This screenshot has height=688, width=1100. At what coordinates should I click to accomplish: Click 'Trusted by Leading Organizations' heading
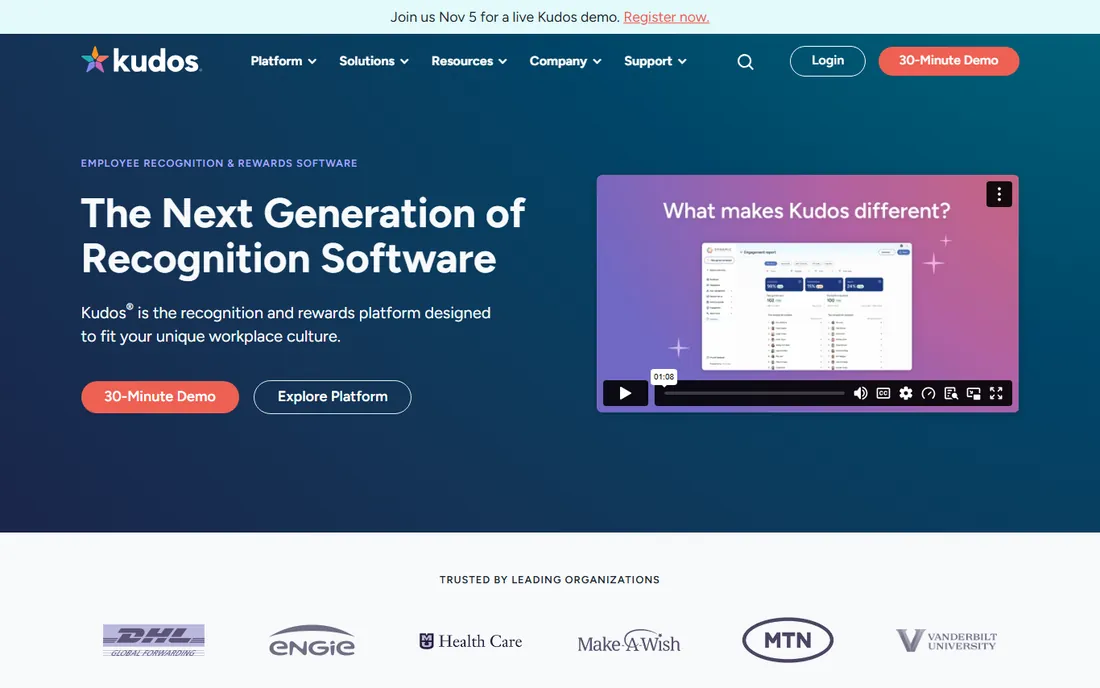pos(549,580)
